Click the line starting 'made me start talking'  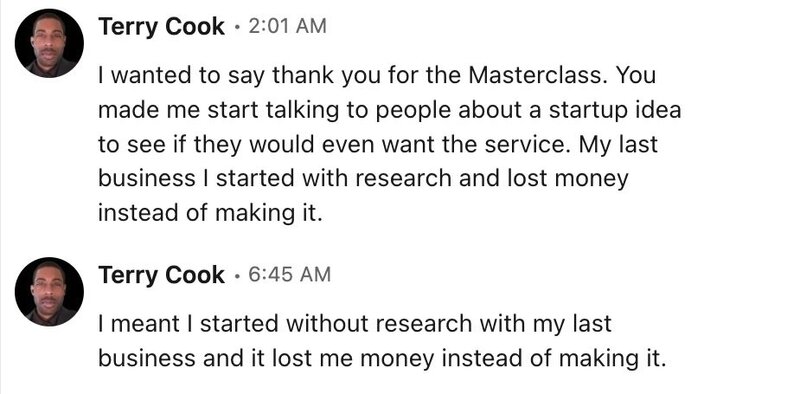(x=389, y=111)
